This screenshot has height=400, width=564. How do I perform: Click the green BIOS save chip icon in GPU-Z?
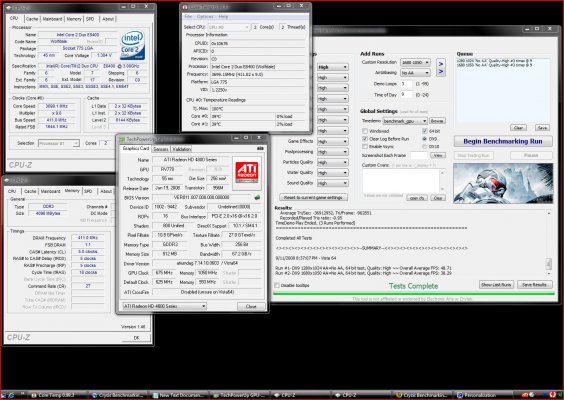(257, 197)
